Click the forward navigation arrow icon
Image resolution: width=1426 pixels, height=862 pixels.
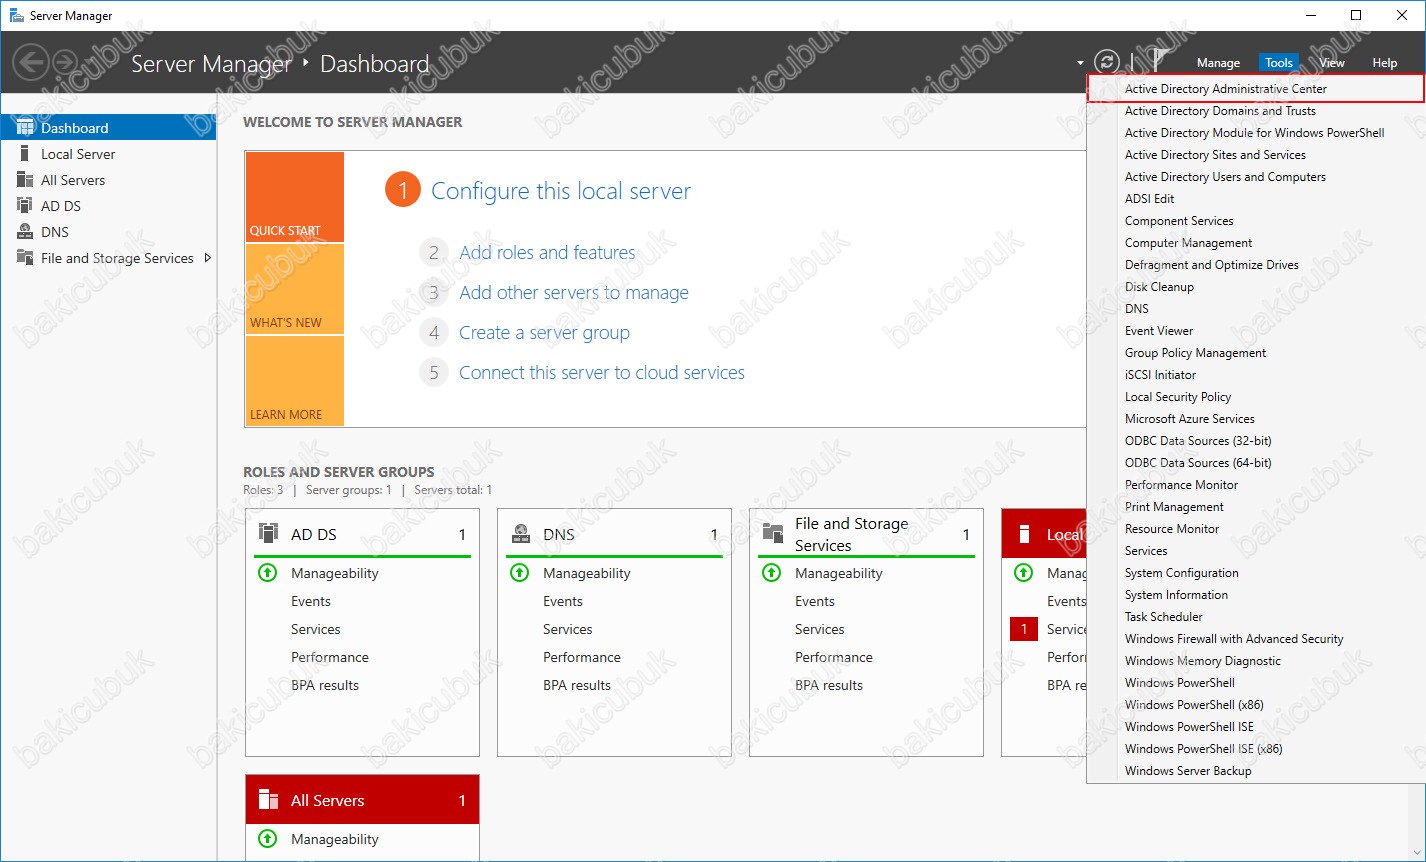click(66, 63)
